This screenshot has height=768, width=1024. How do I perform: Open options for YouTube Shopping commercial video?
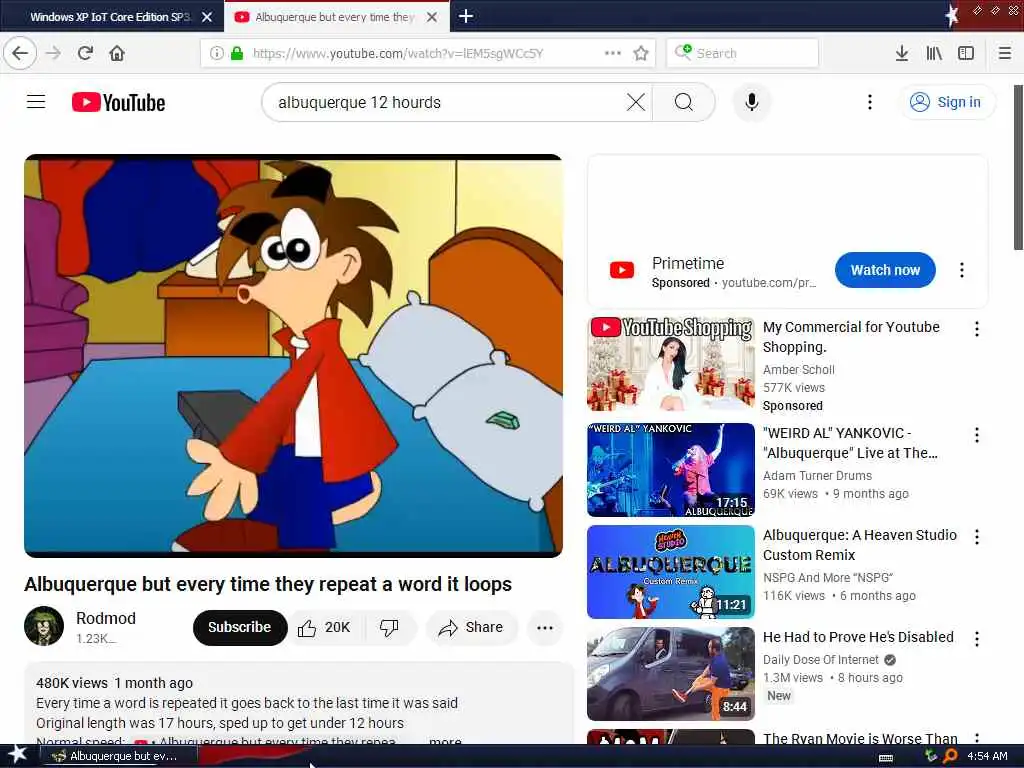(x=976, y=328)
